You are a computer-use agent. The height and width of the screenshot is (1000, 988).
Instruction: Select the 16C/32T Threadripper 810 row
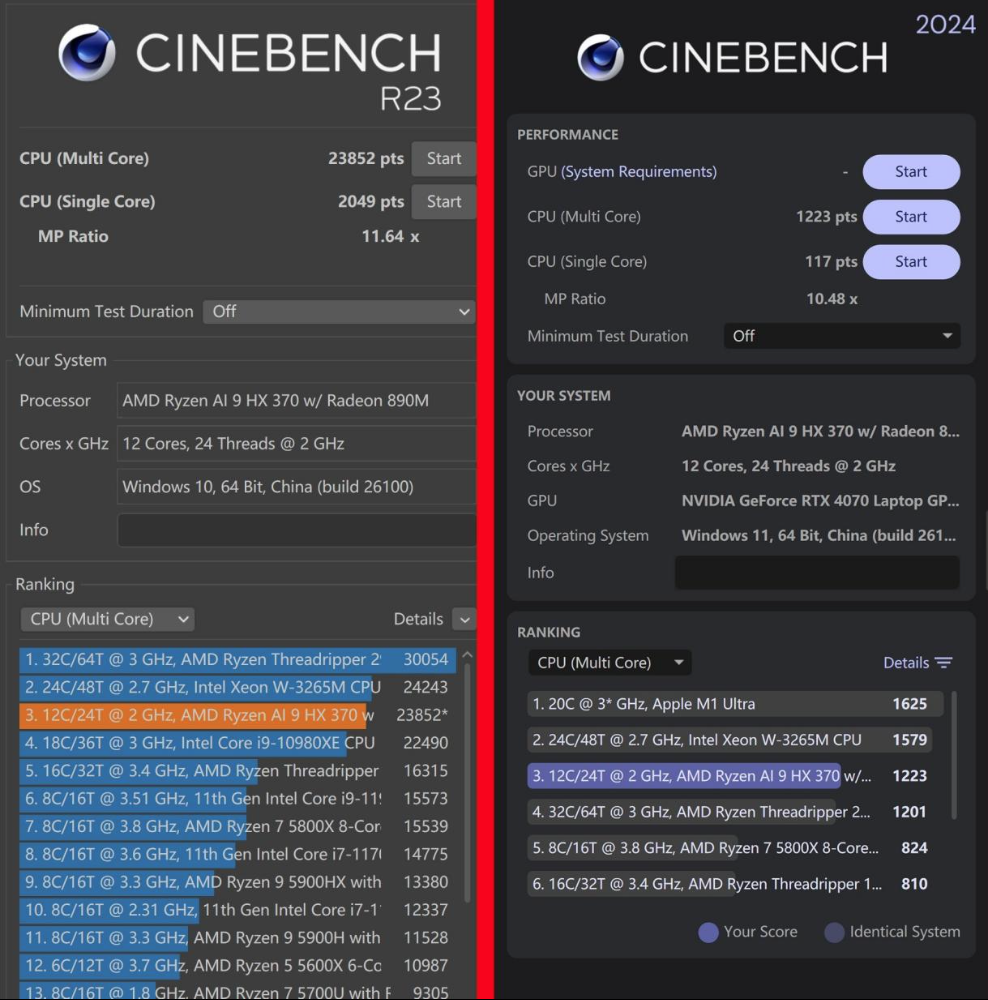[736, 884]
